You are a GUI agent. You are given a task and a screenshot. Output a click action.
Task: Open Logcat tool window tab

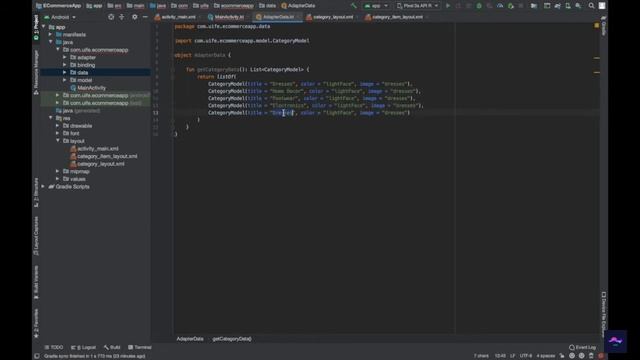pos(84,347)
